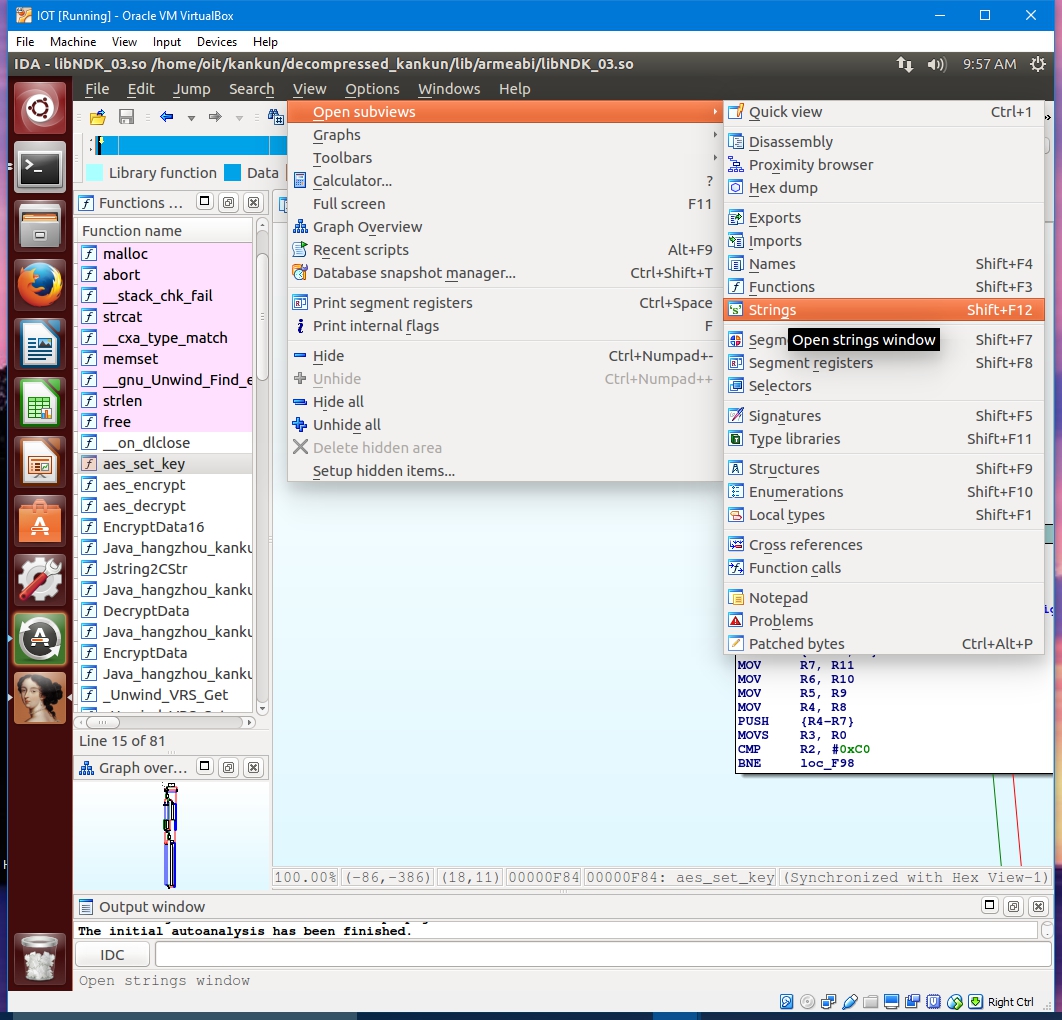Click Hide all in View menu
The height and width of the screenshot is (1020, 1062).
[x=505, y=402]
